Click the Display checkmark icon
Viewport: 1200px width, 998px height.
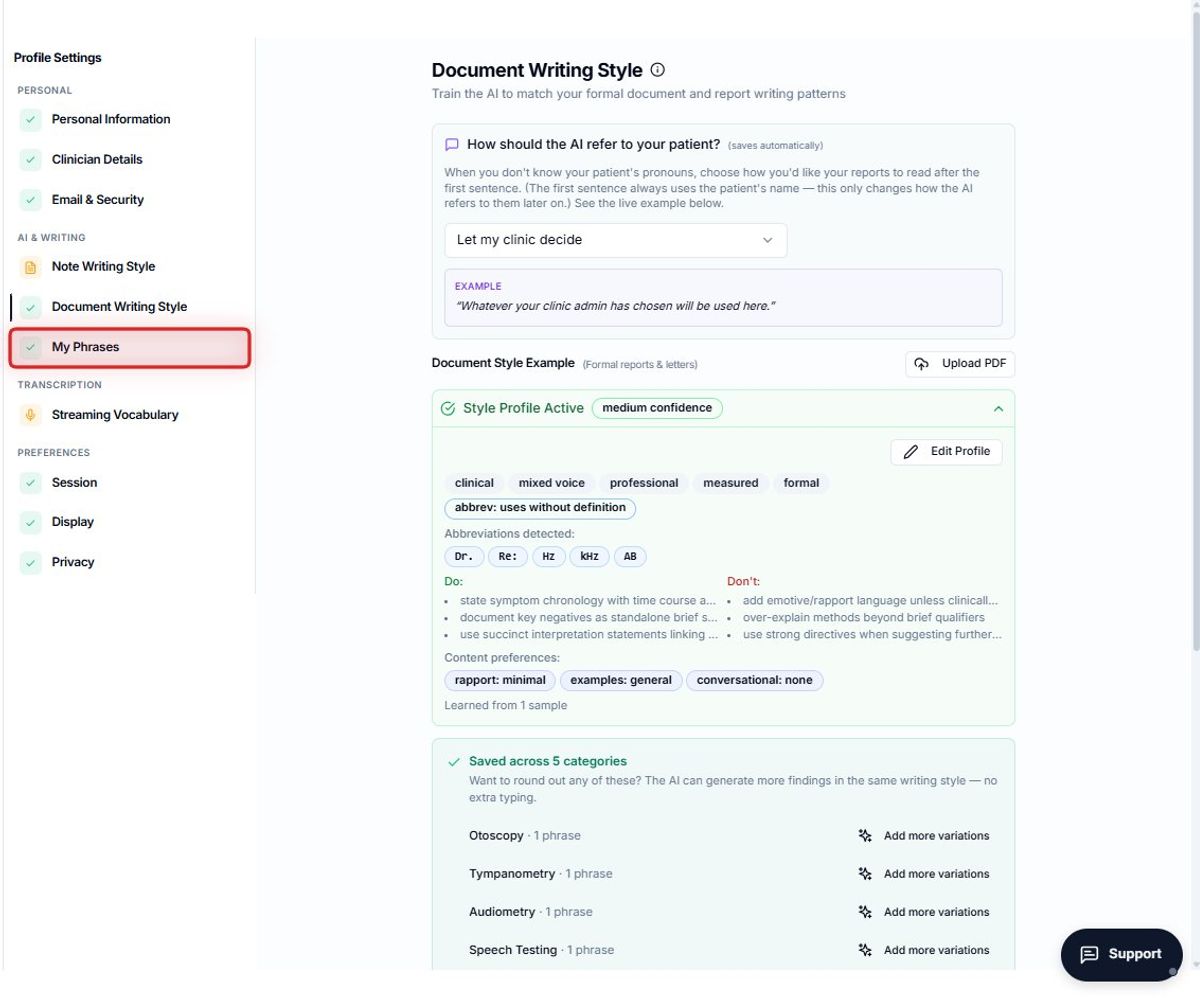[30, 522]
